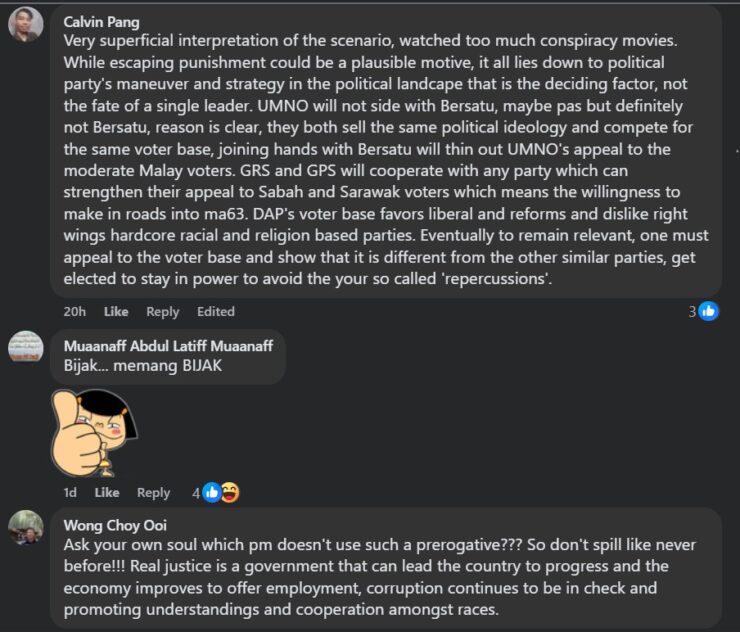740x632 pixels.
Task: Show the 4 reactions count list
Action: [x=196, y=492]
